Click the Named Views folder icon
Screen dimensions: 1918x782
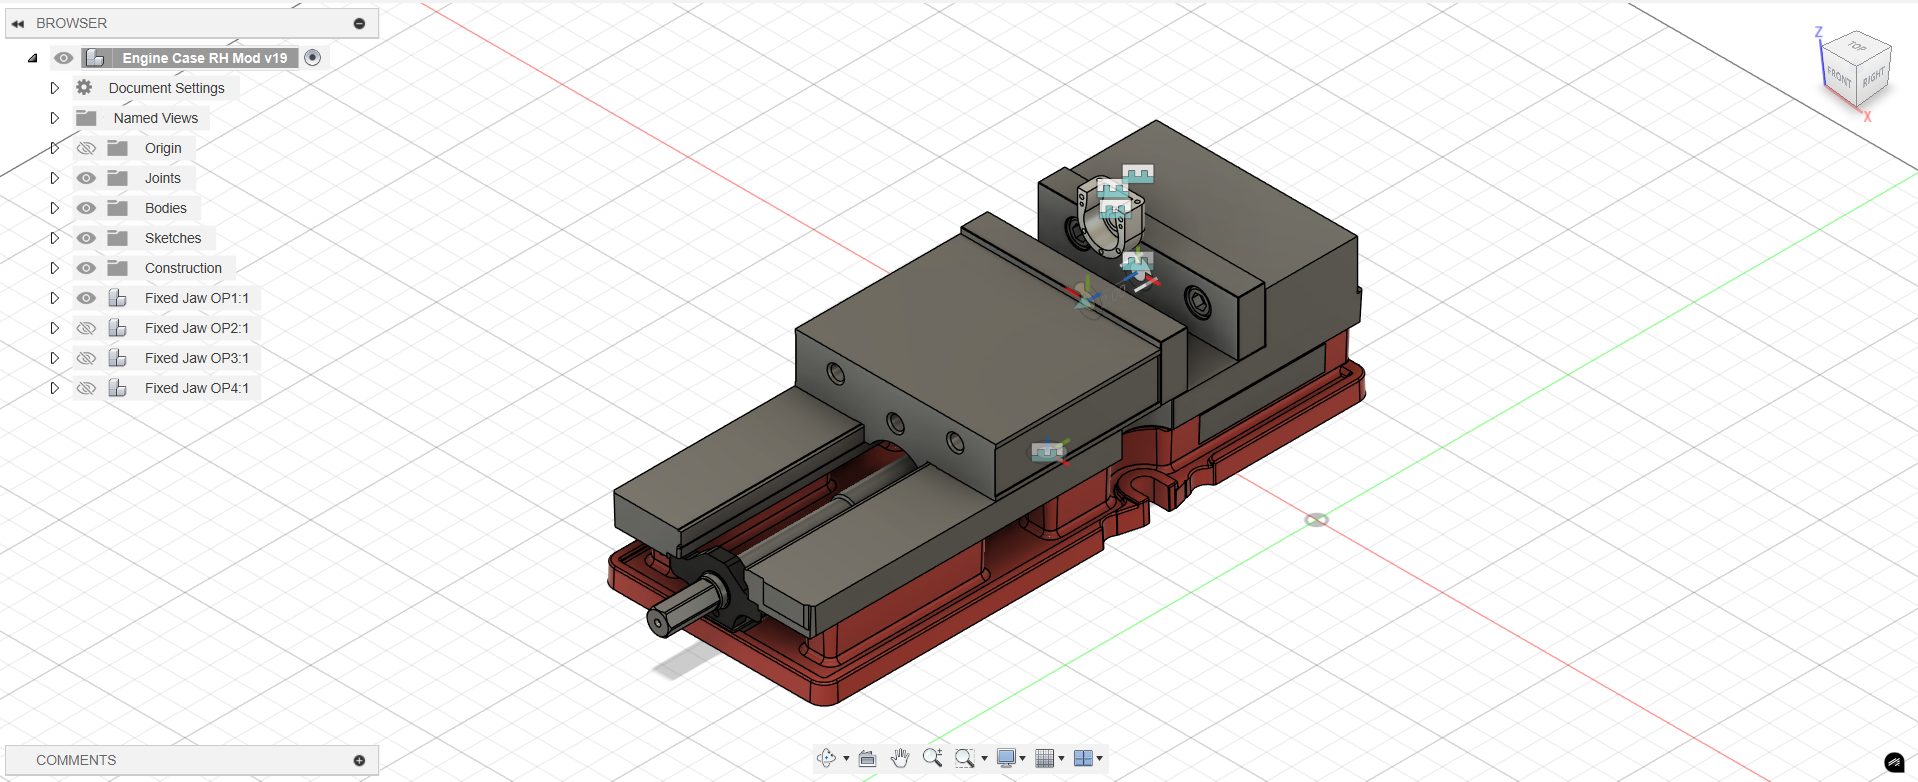tap(87, 118)
